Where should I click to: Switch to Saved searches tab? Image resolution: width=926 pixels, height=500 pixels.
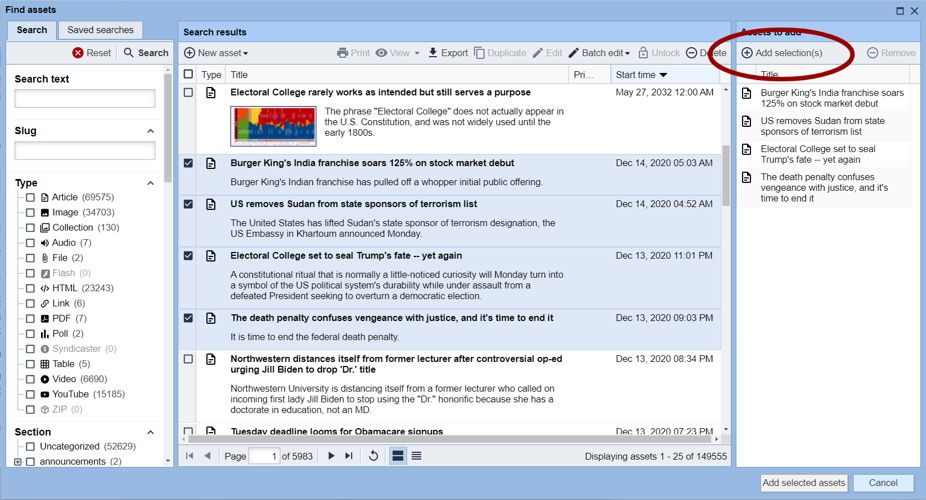(x=100, y=30)
